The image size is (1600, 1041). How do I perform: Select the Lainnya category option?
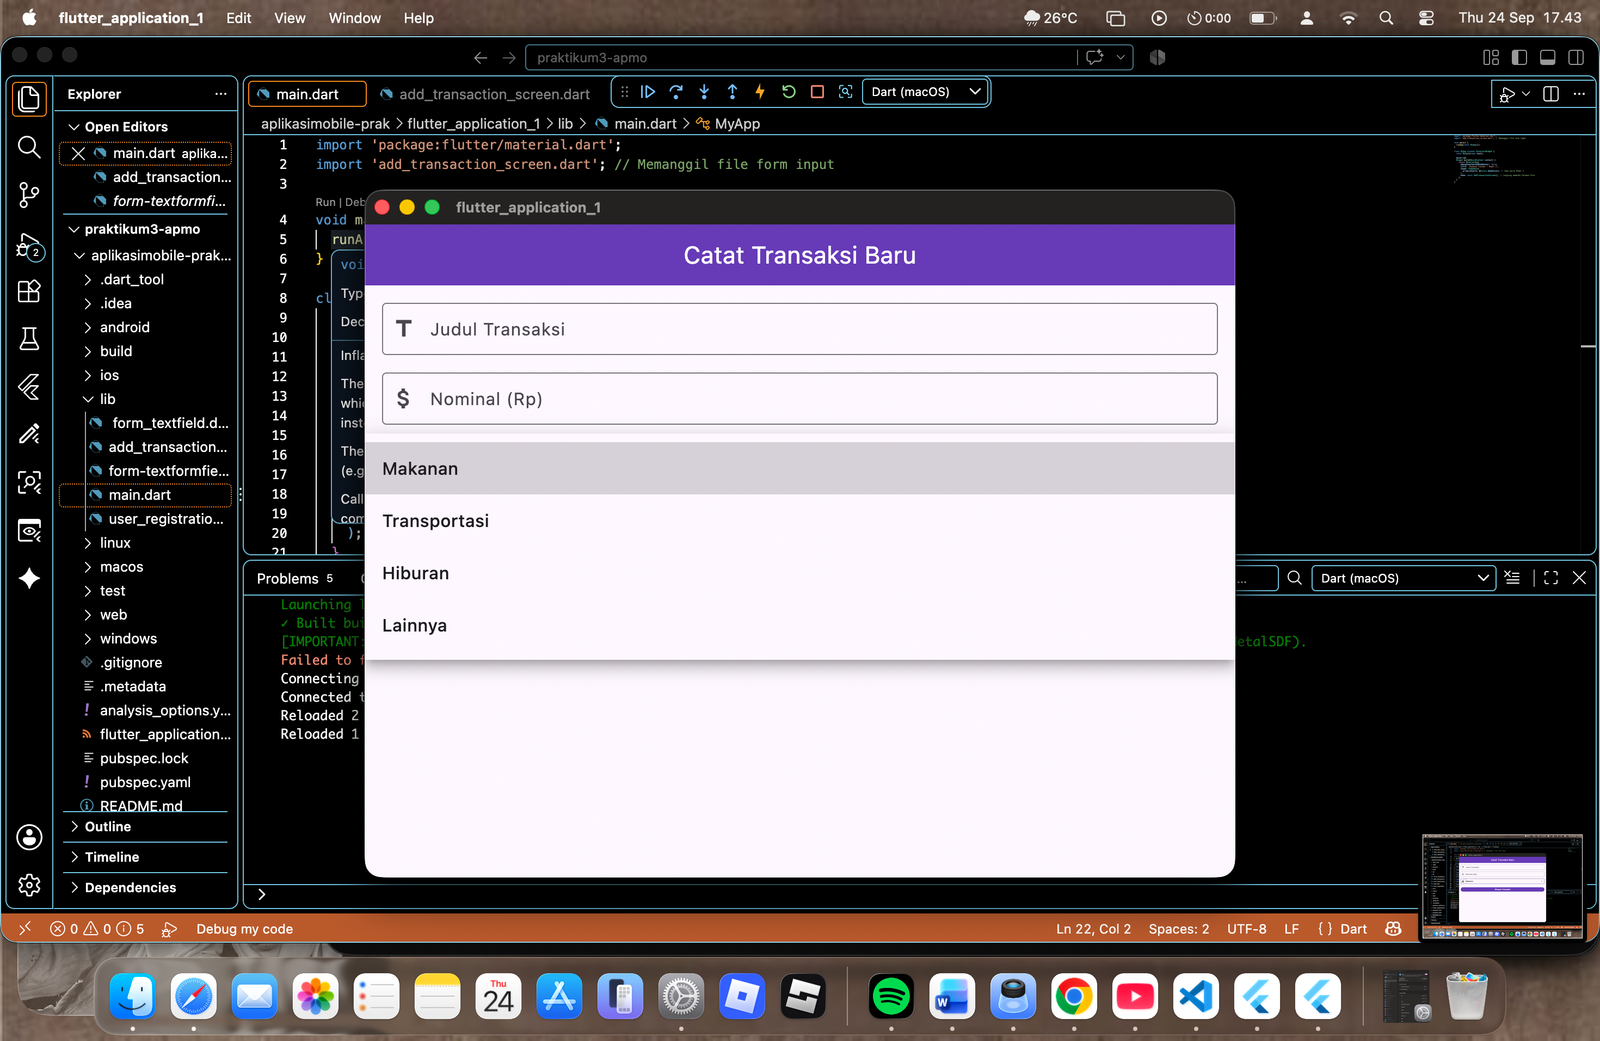(800, 625)
